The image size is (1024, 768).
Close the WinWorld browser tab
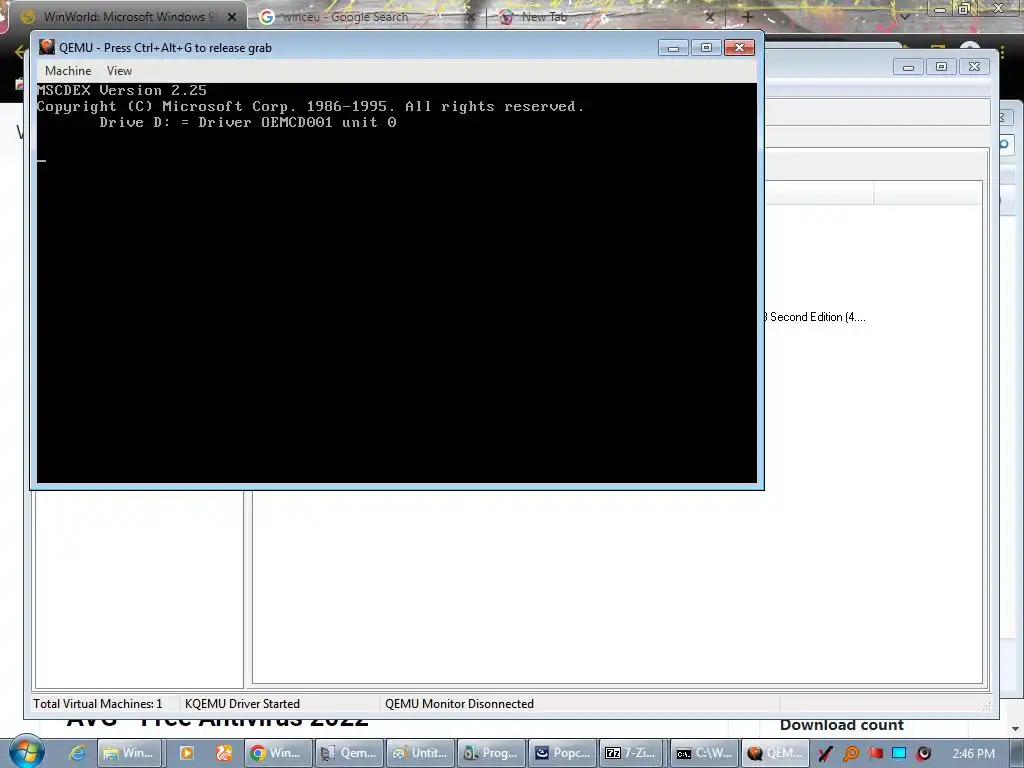pos(232,17)
